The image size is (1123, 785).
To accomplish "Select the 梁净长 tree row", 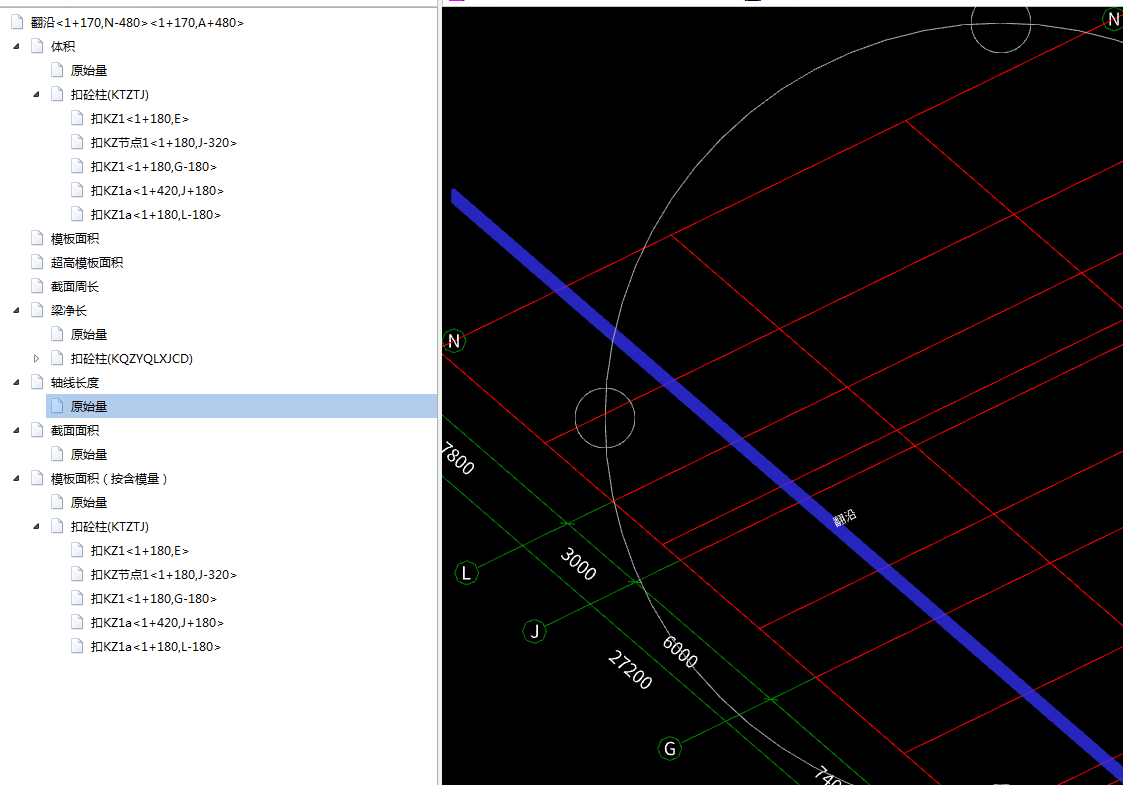I will click(x=68, y=311).
